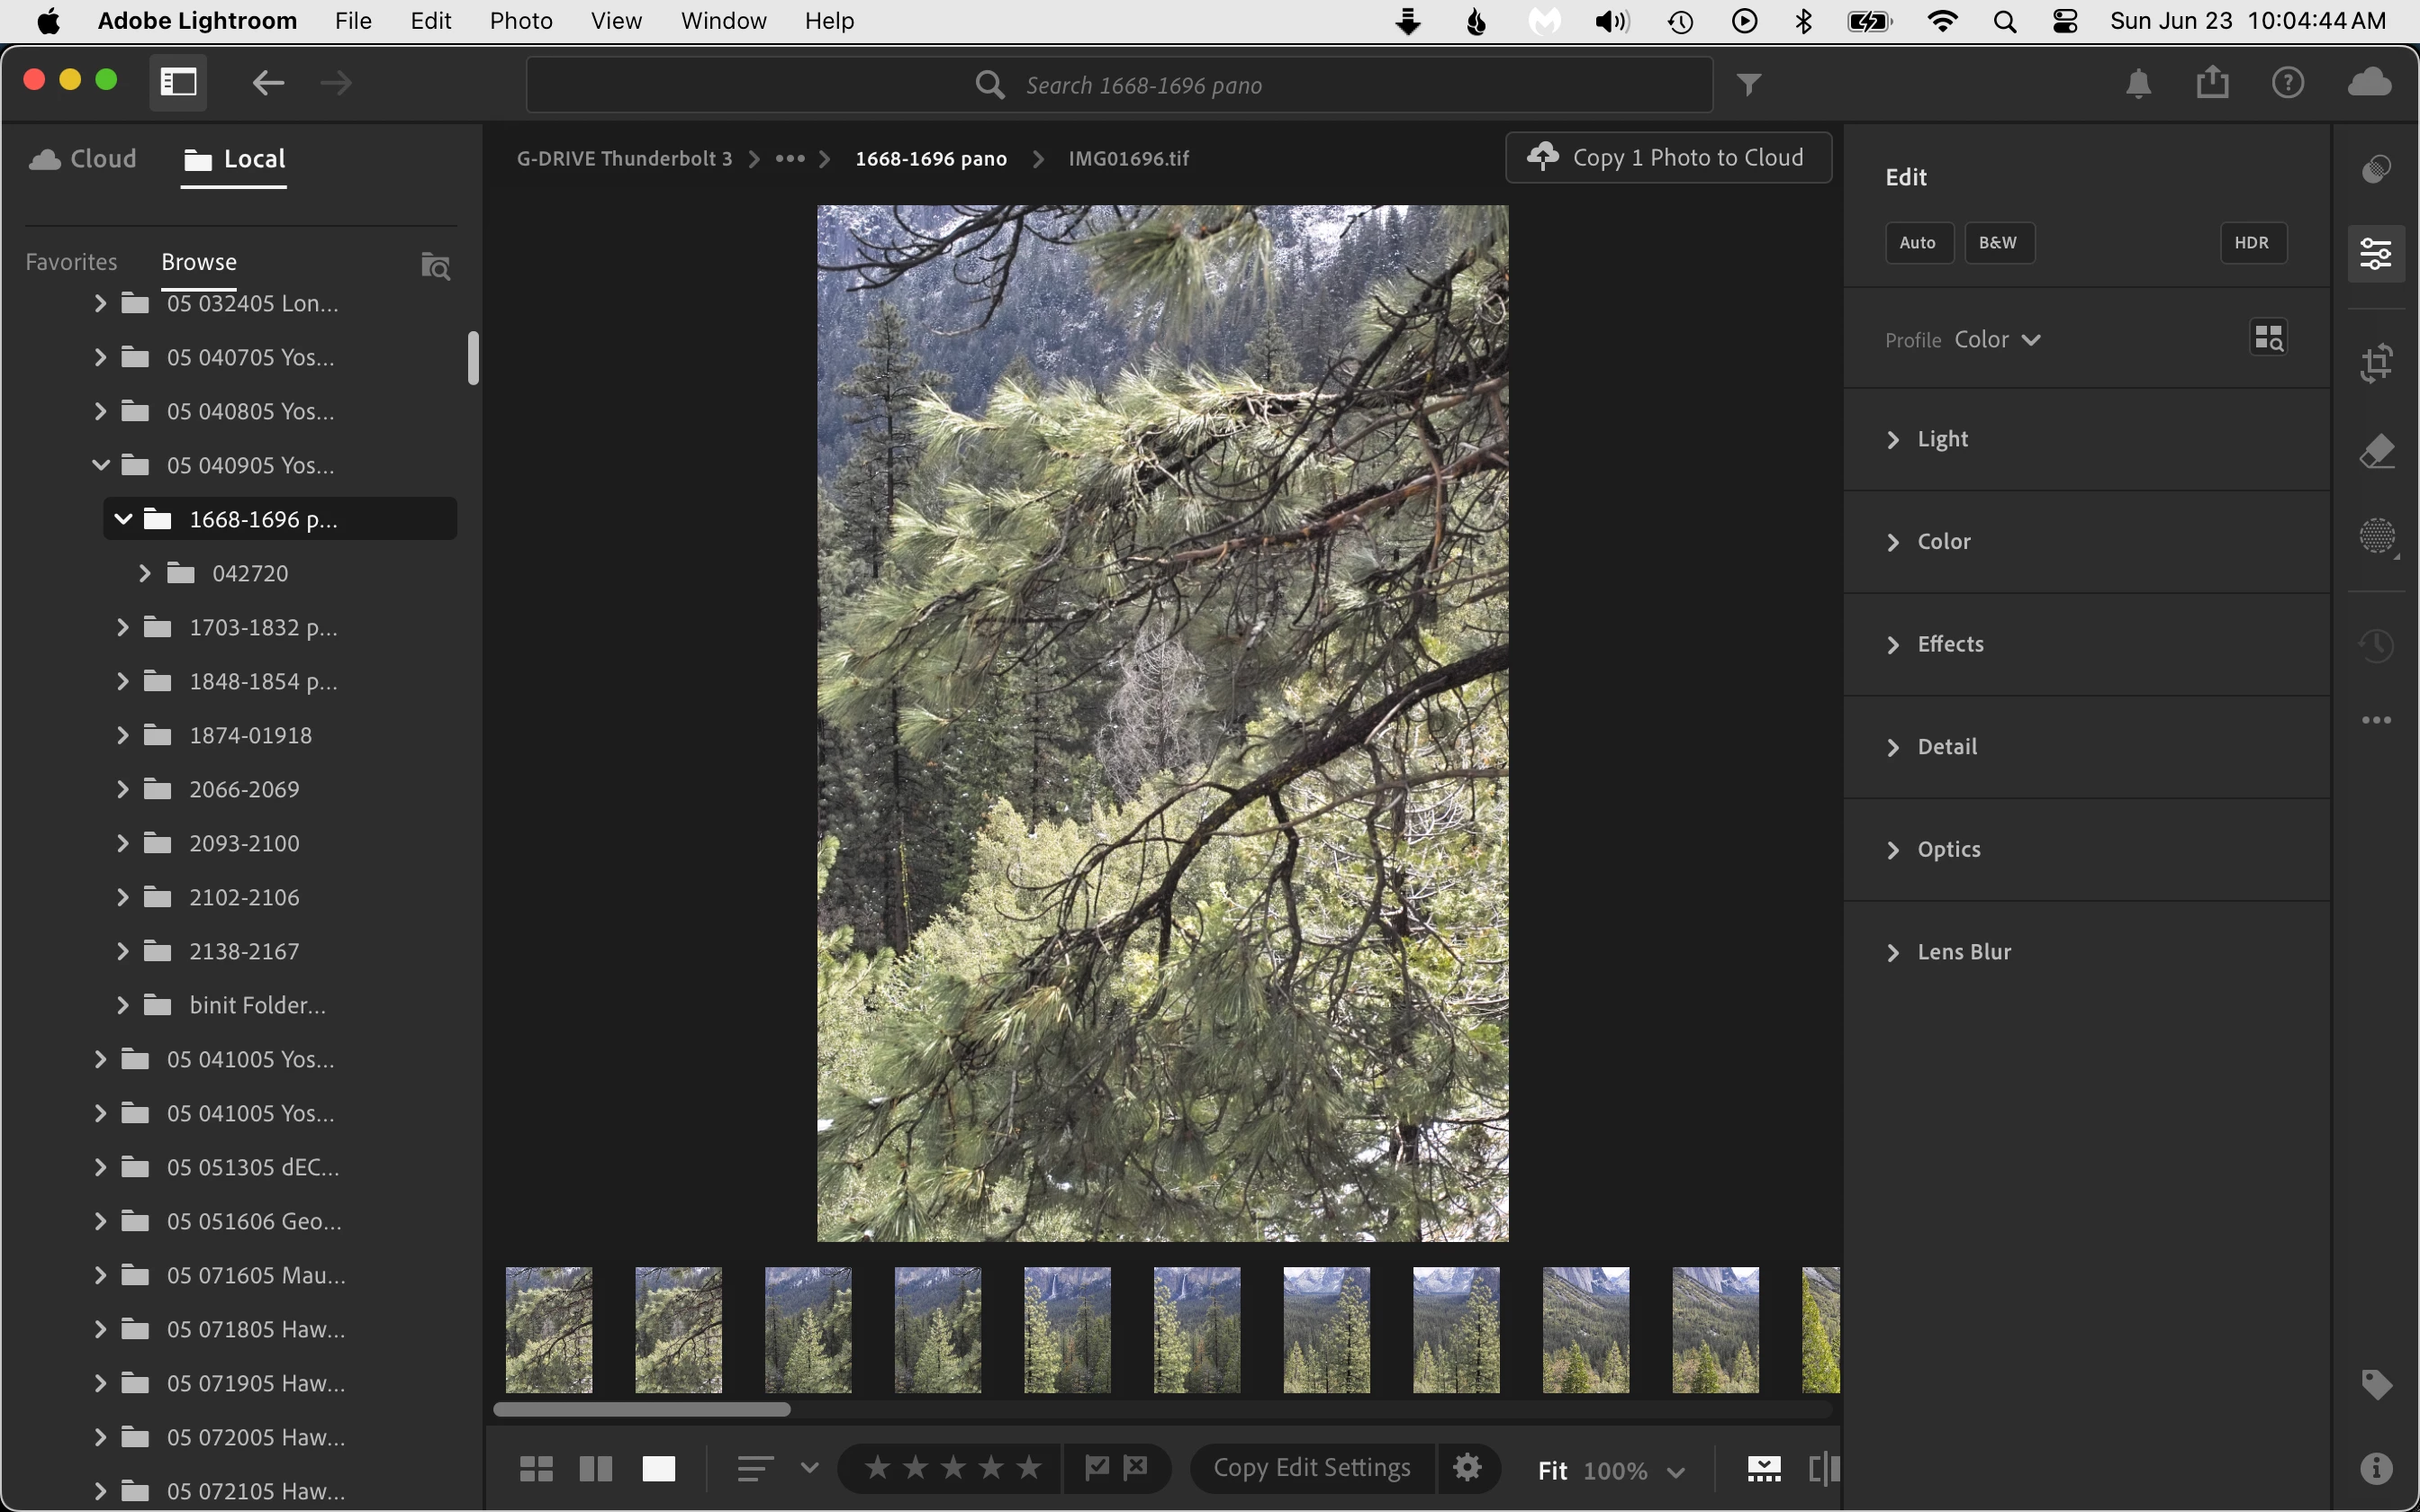
Task: Select the Crop and Rotate tool
Action: pyautogui.click(x=2376, y=362)
